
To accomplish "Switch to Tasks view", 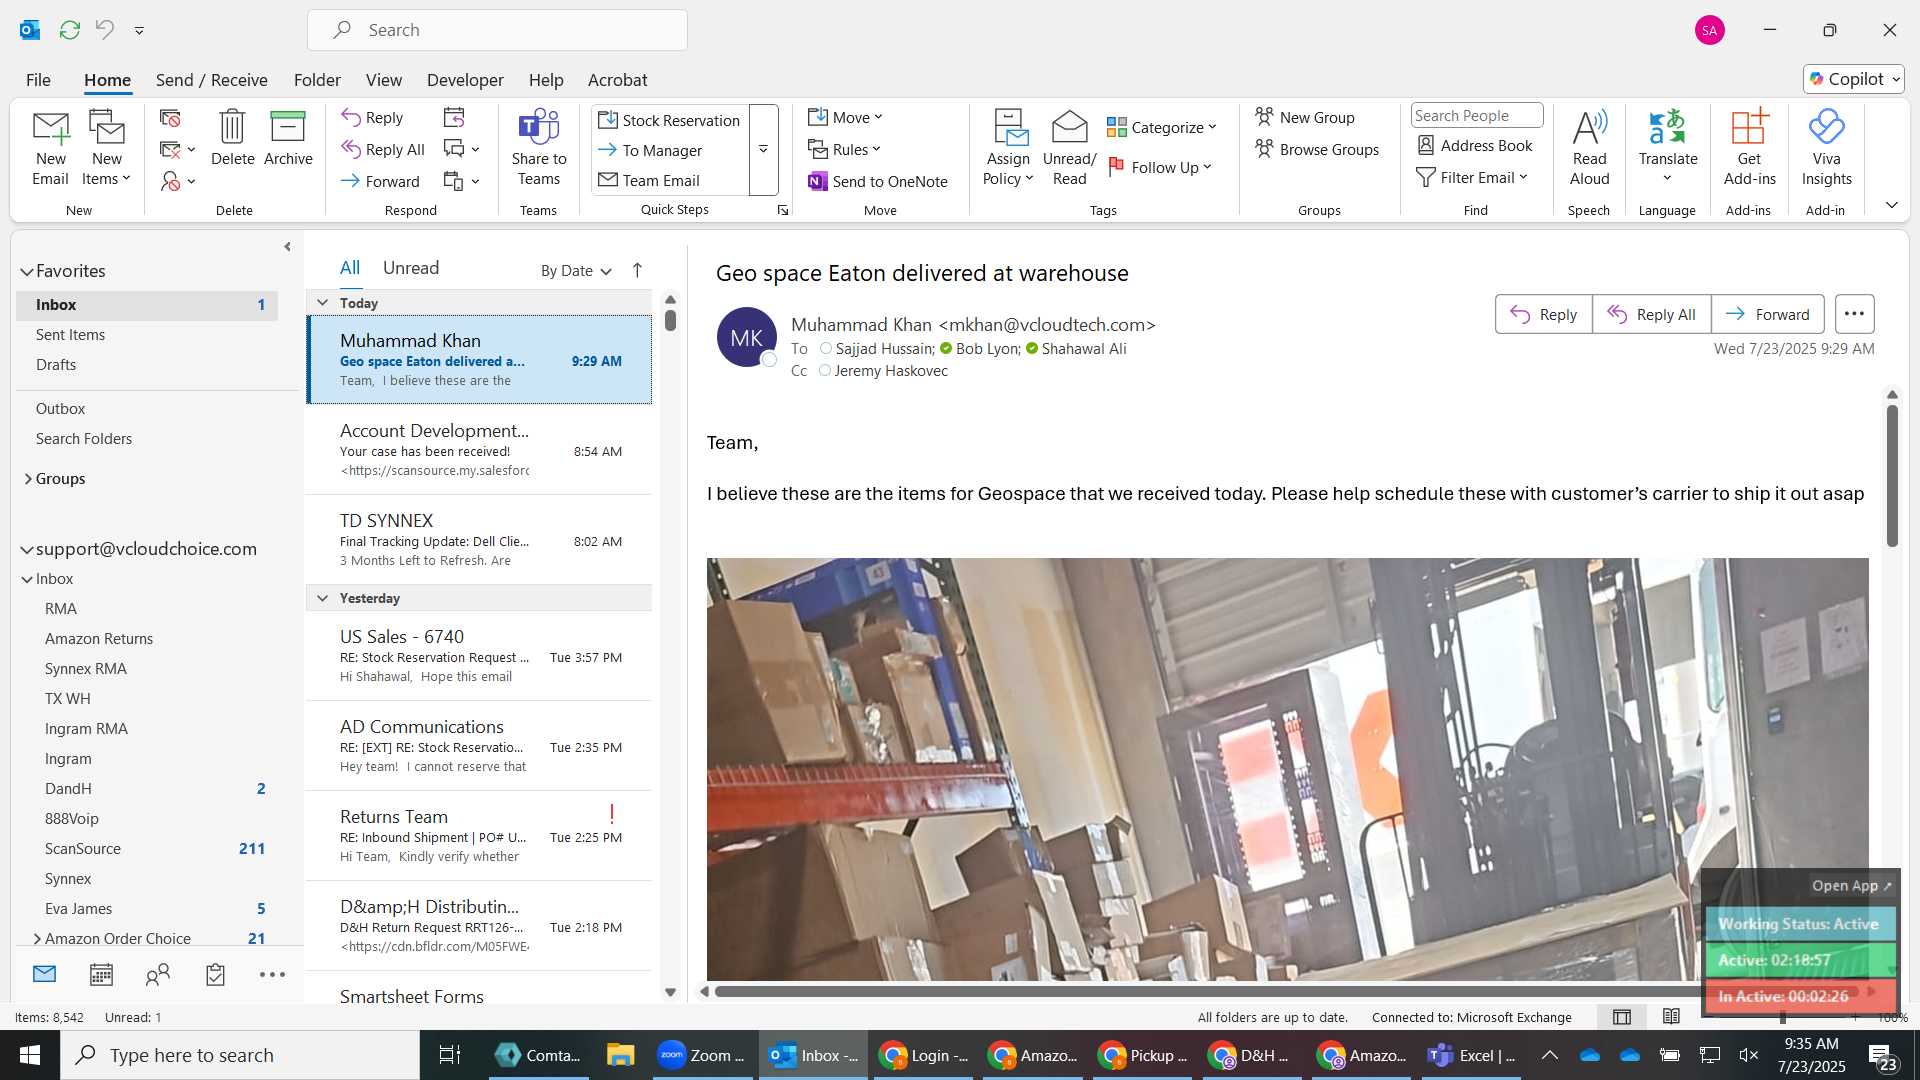I will [215, 974].
